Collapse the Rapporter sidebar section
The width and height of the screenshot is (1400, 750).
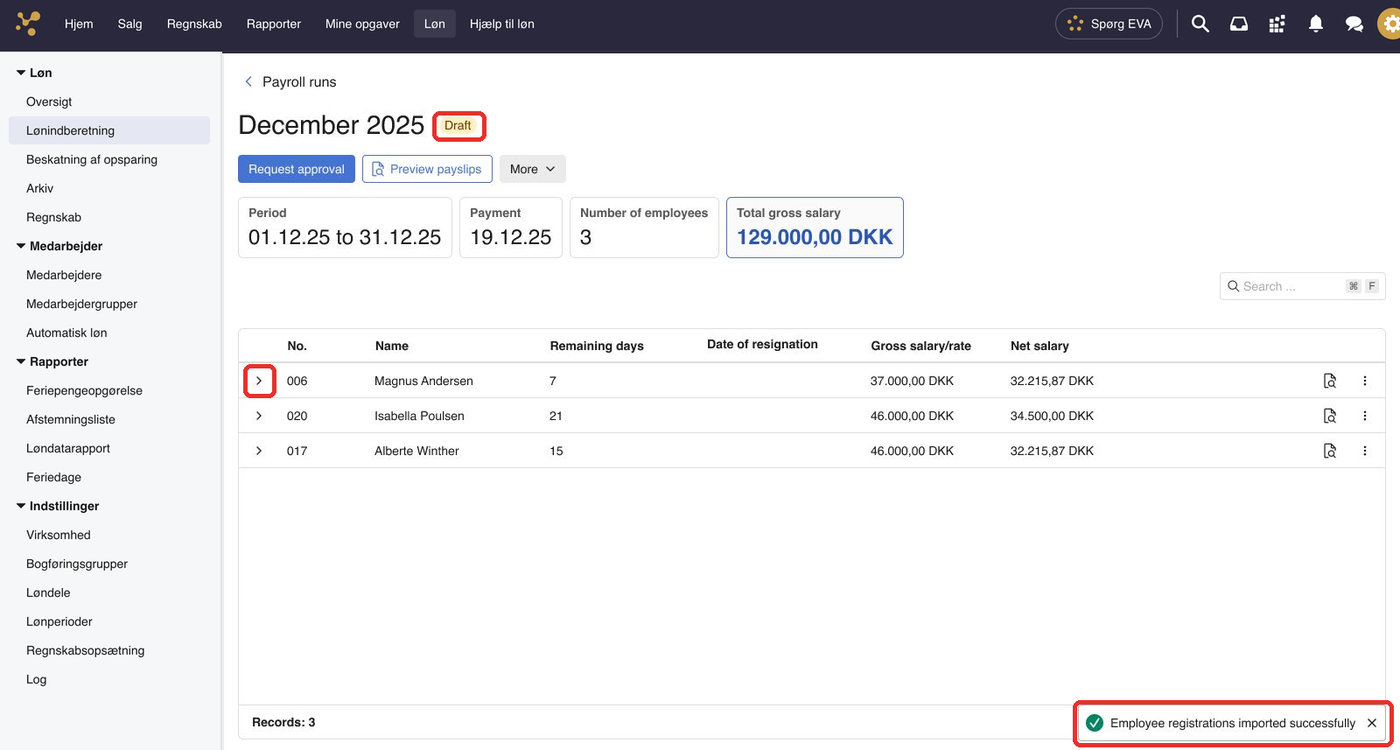tap(21, 362)
